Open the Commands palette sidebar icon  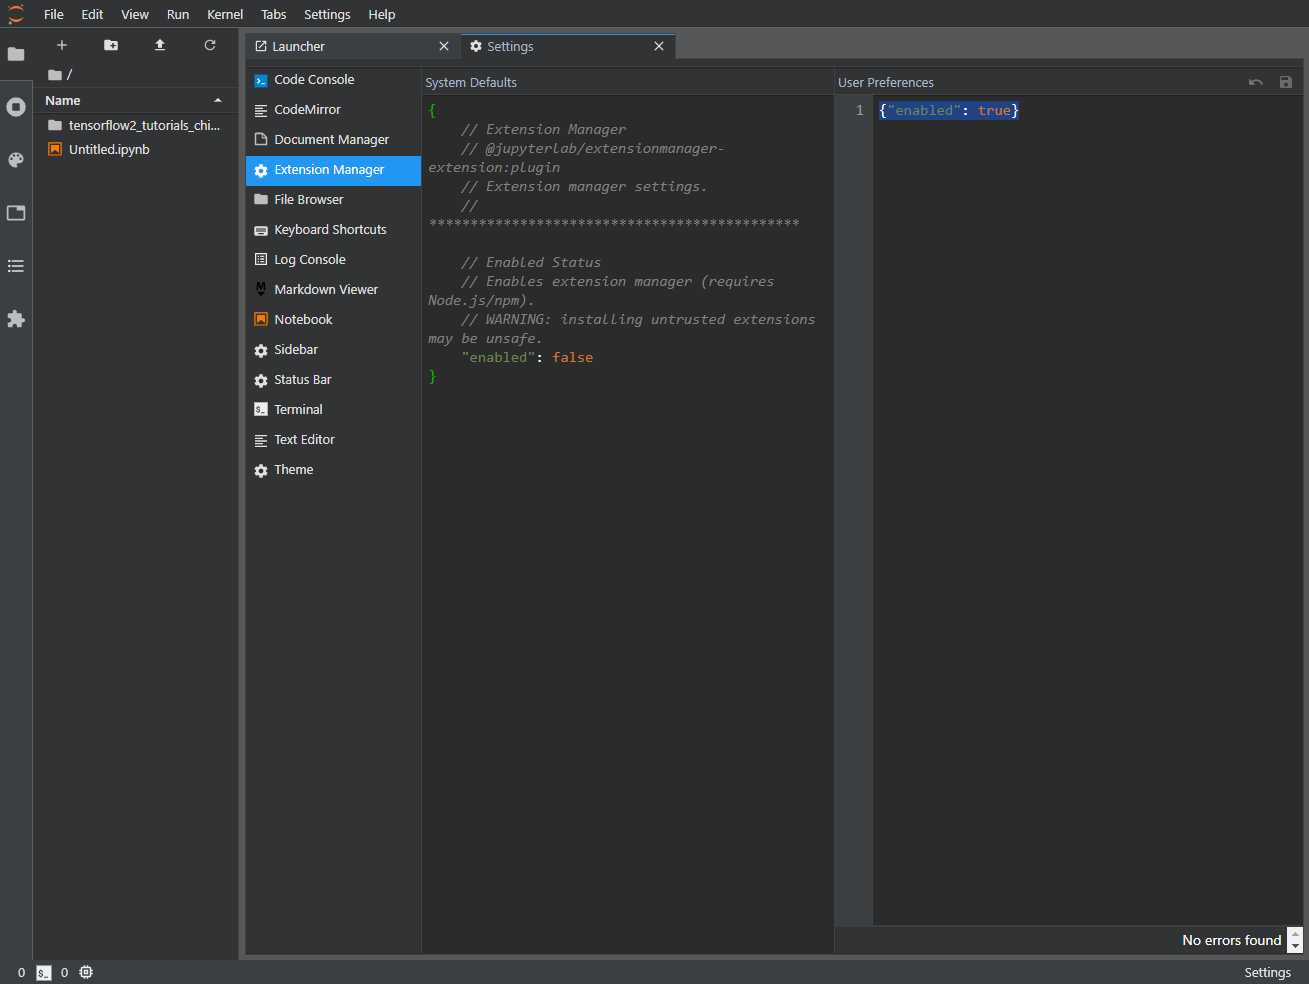pos(16,160)
